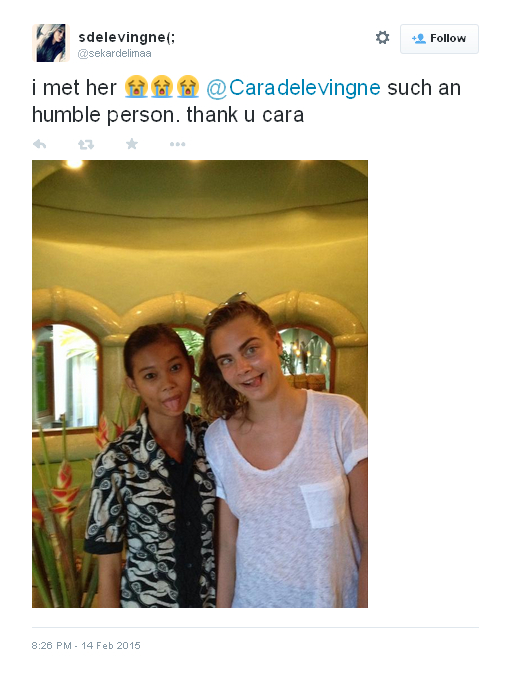This screenshot has width=511, height=680.
Task: Click the first crying emoji
Action: coord(136,87)
